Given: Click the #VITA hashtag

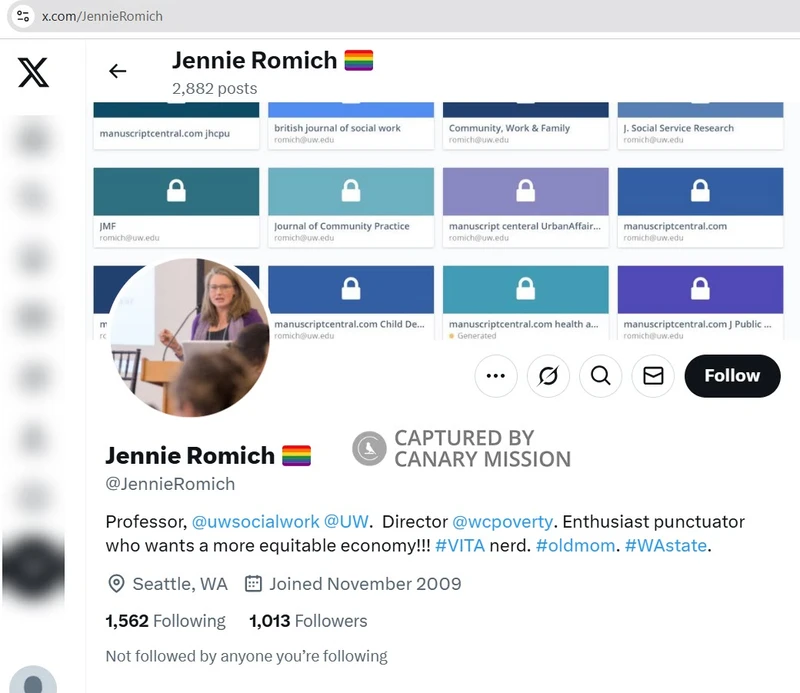Looking at the screenshot, I should 460,546.
